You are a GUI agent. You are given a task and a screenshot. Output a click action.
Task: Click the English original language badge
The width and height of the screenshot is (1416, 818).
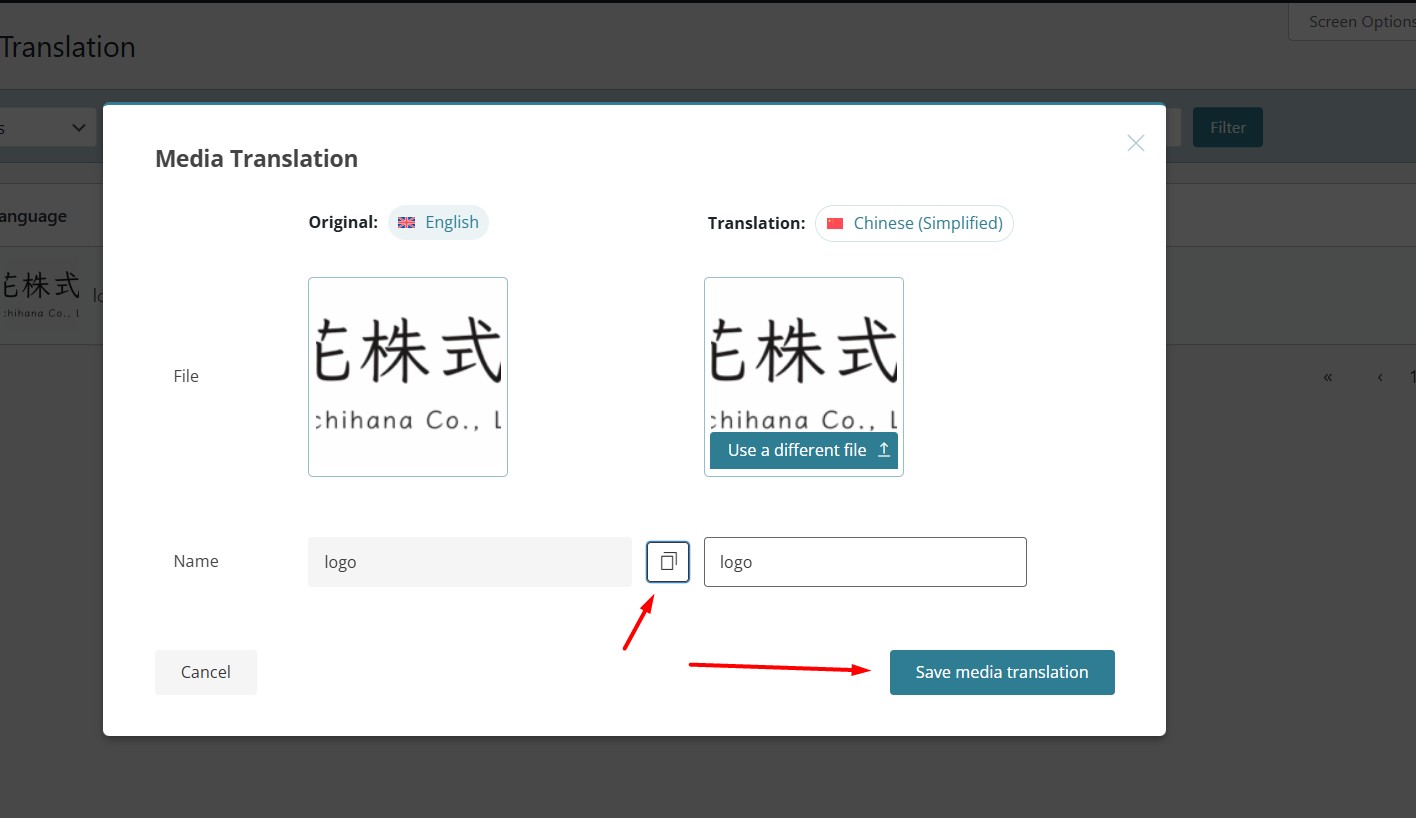tap(438, 222)
